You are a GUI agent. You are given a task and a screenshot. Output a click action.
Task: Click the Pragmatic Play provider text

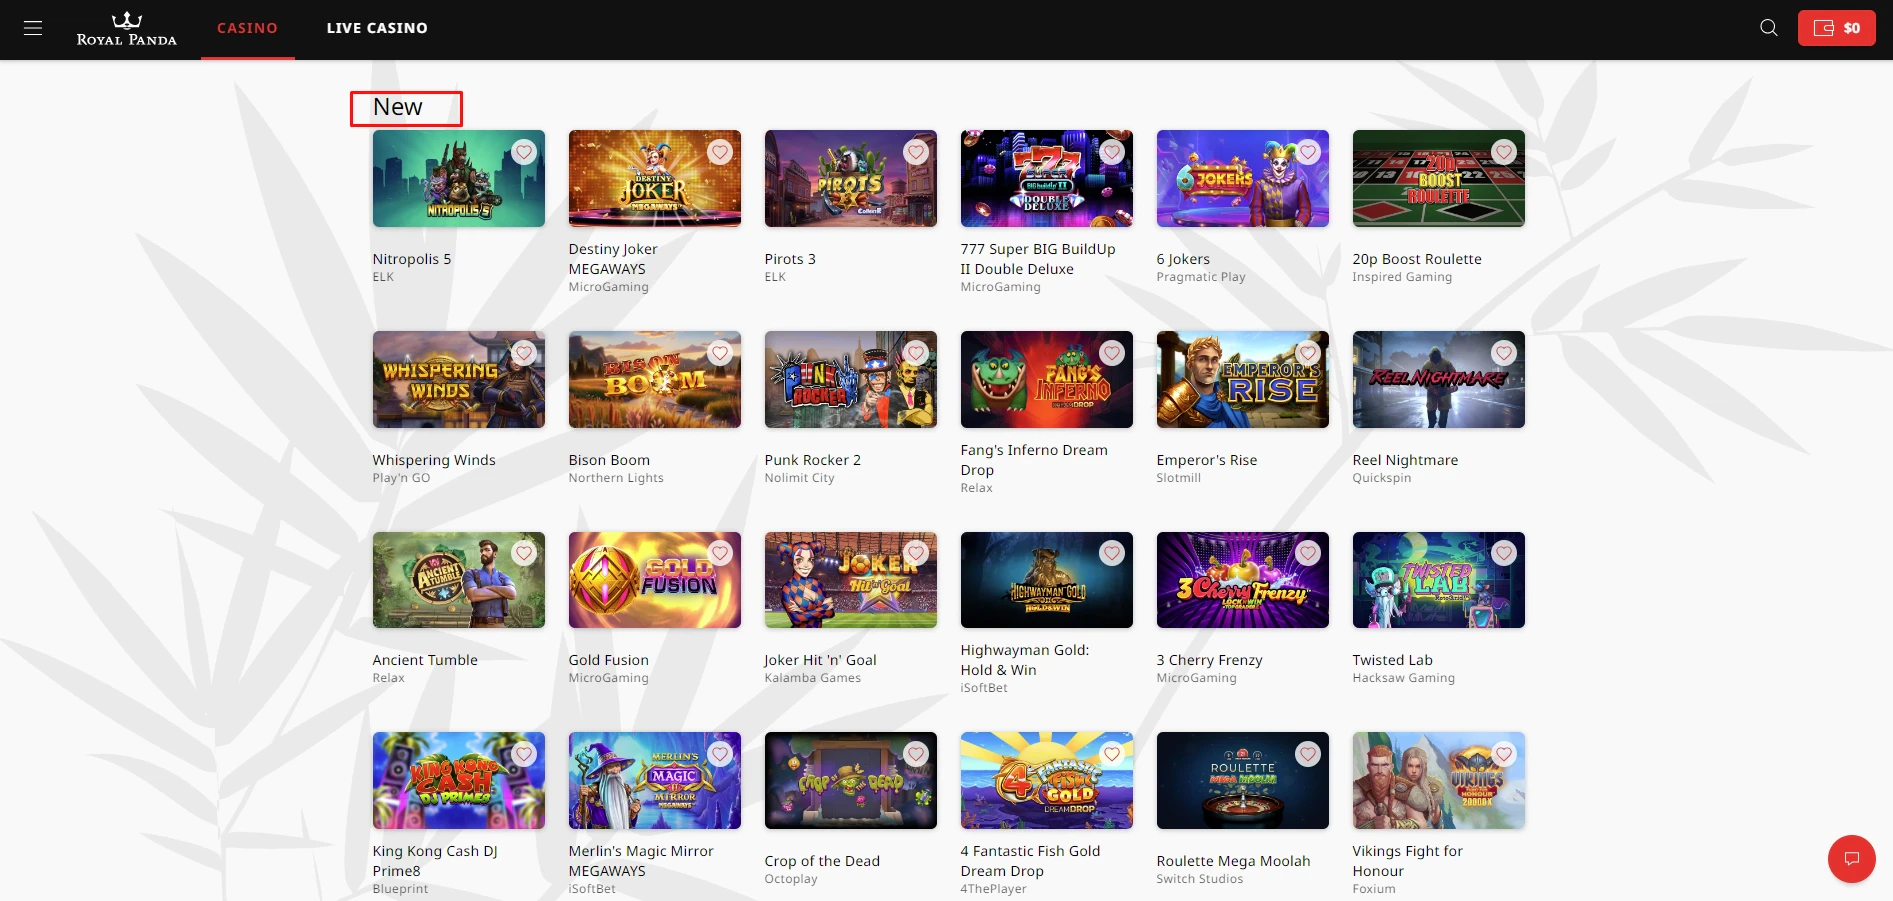coord(1201,277)
